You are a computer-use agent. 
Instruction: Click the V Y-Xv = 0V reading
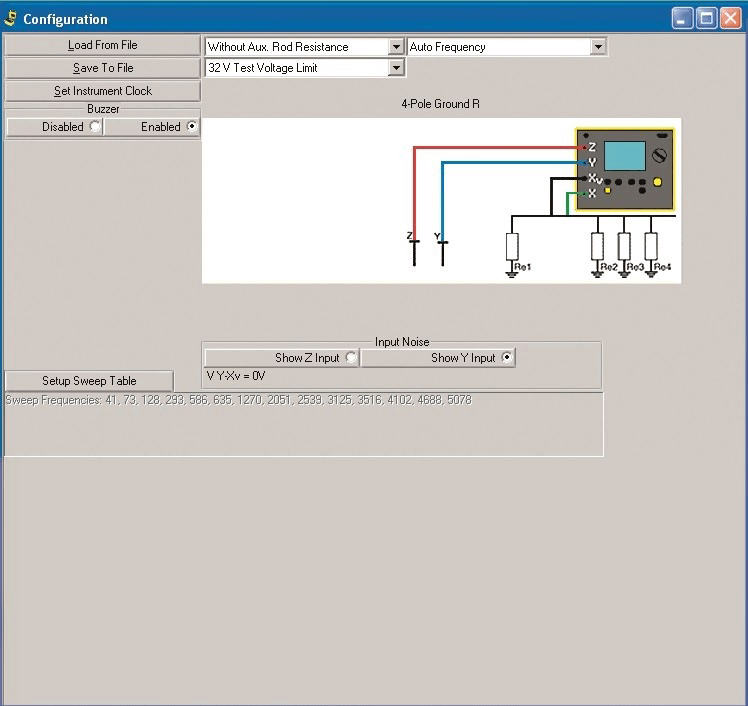click(x=236, y=376)
